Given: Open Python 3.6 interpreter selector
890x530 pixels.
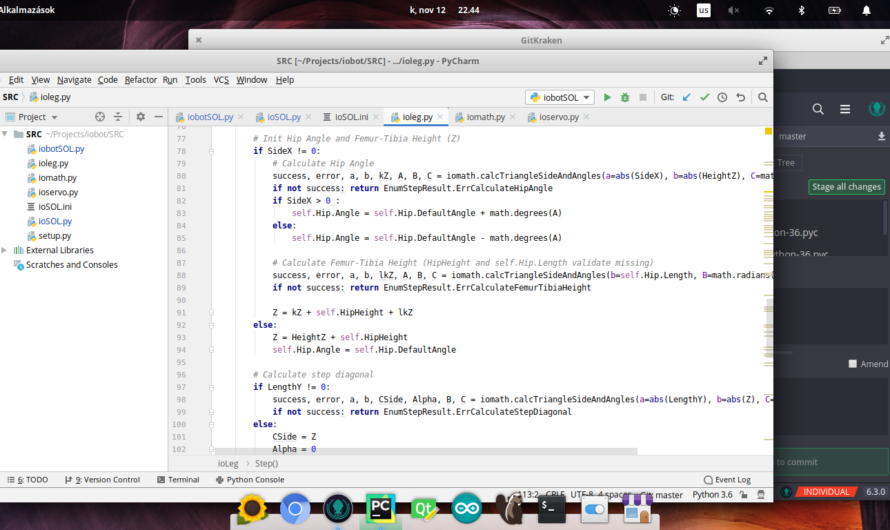Looking at the screenshot, I should click(712, 495).
